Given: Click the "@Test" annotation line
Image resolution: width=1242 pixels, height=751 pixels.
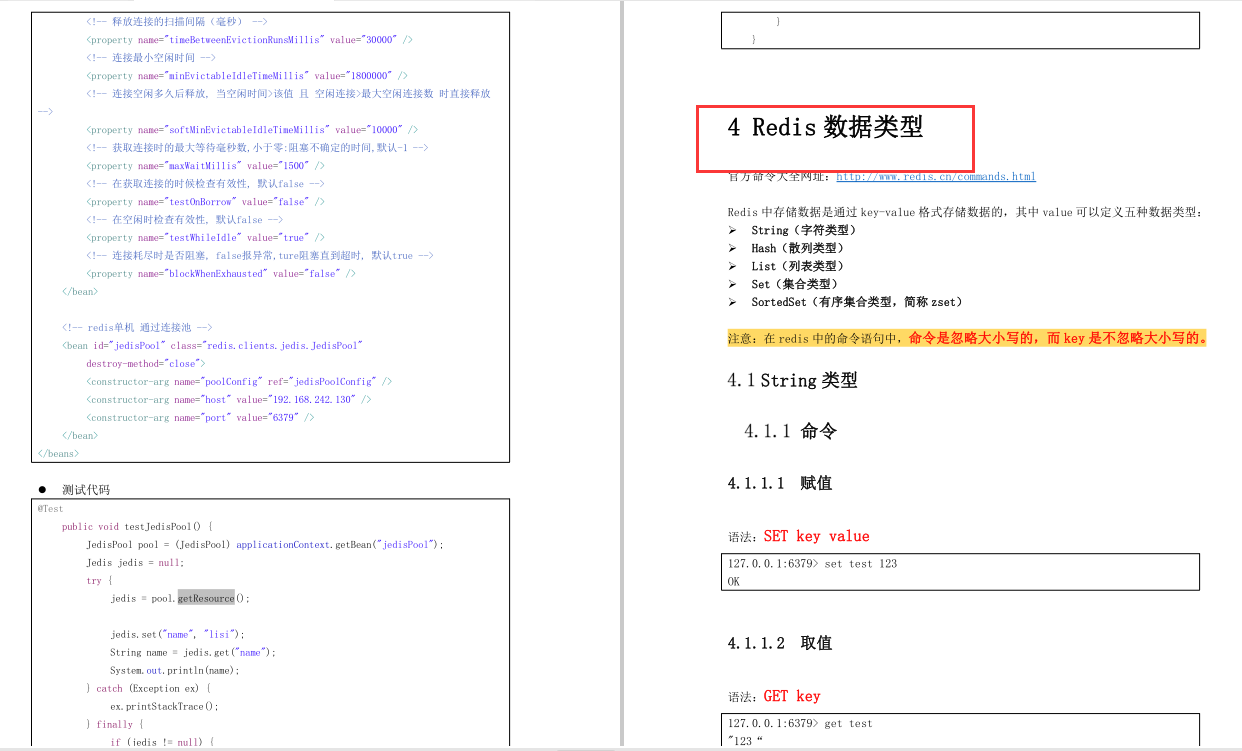Looking at the screenshot, I should click(x=50, y=509).
